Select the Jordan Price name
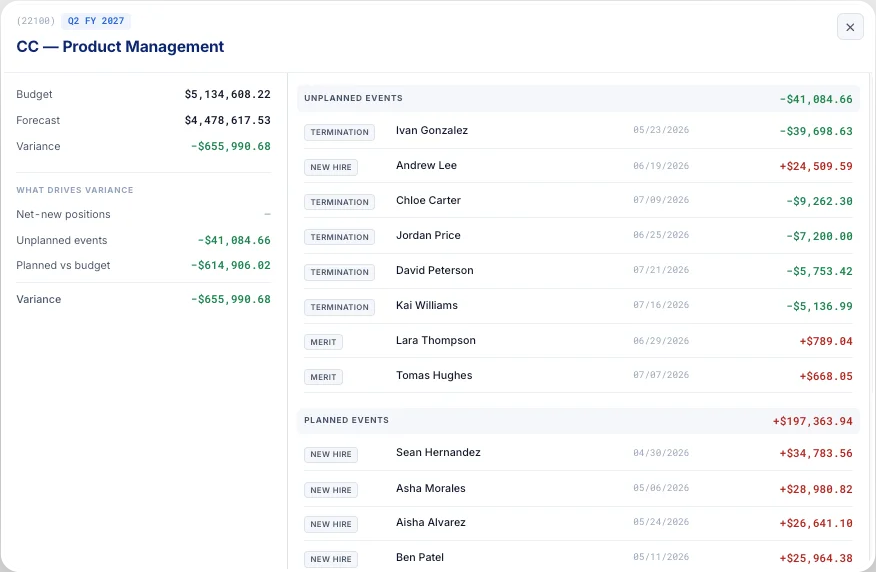The width and height of the screenshot is (876, 572). pyautogui.click(x=429, y=235)
